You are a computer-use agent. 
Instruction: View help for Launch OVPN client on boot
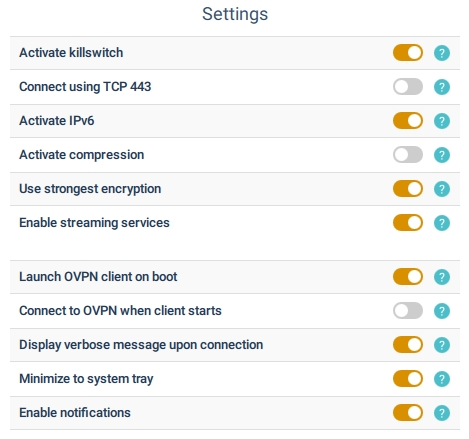[x=442, y=277]
